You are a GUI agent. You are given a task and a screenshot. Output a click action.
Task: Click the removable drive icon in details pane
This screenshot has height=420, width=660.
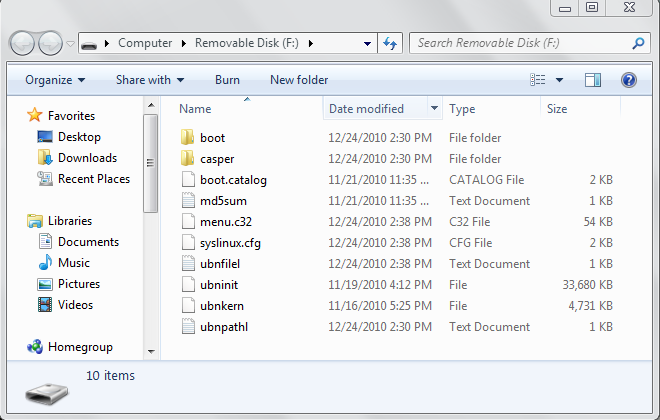point(46,393)
